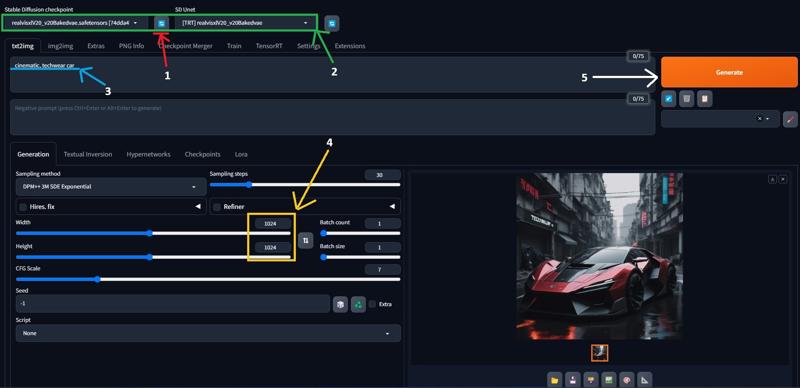
Task: Click the Sampling steps slider
Action: 305,185
